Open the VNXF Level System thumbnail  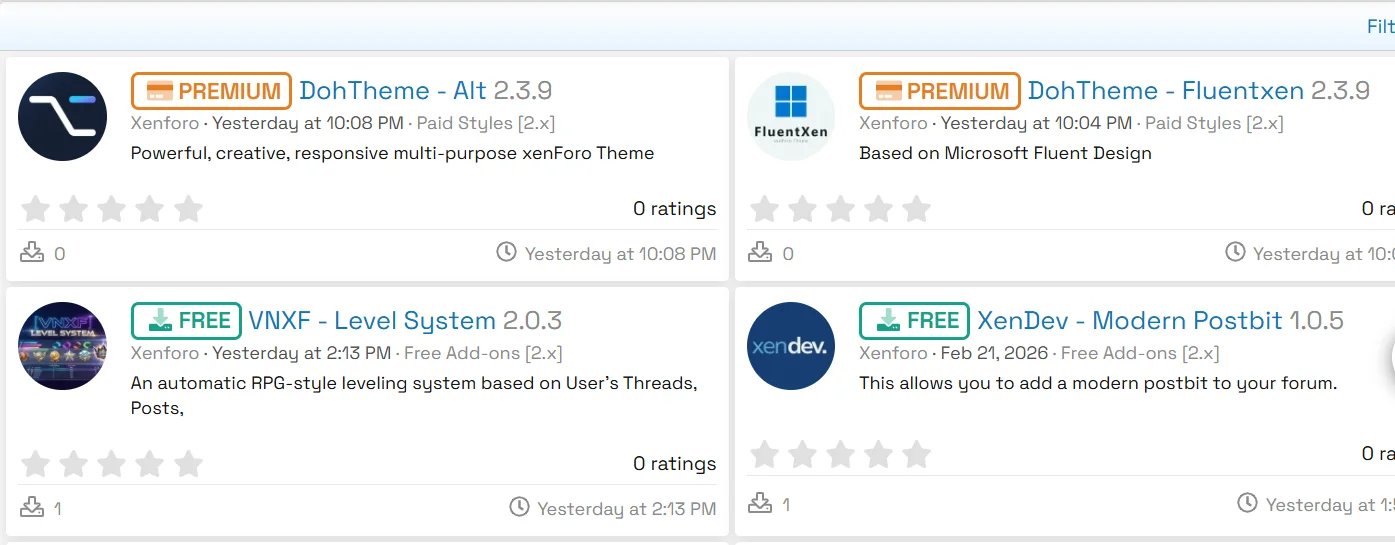62,346
